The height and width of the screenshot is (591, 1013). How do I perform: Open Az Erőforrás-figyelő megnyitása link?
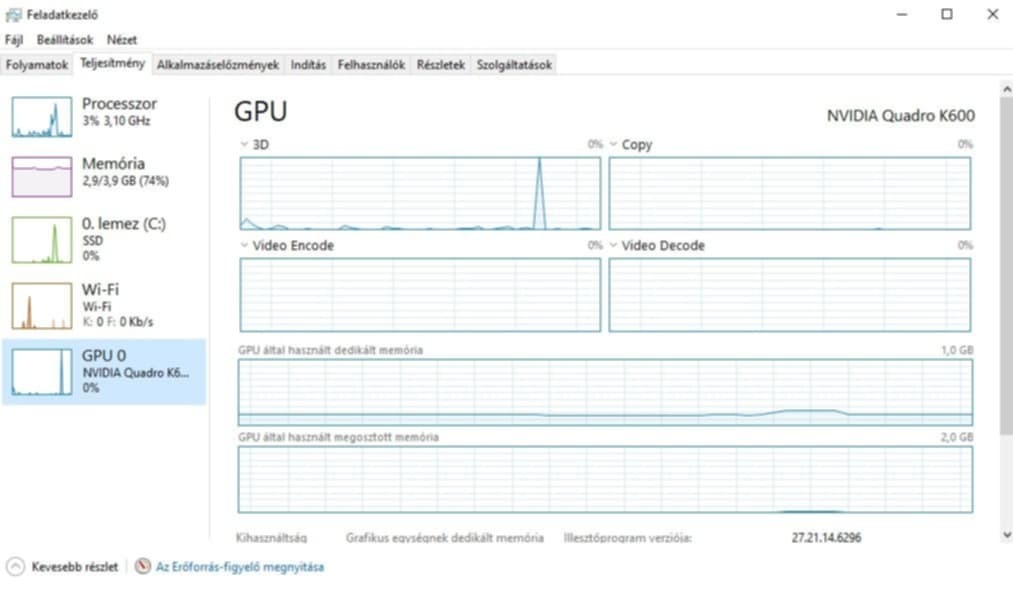pos(239,567)
